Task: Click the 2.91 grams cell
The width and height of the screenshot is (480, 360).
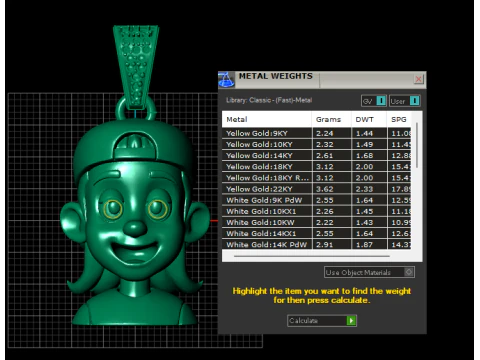Action: coord(331,244)
